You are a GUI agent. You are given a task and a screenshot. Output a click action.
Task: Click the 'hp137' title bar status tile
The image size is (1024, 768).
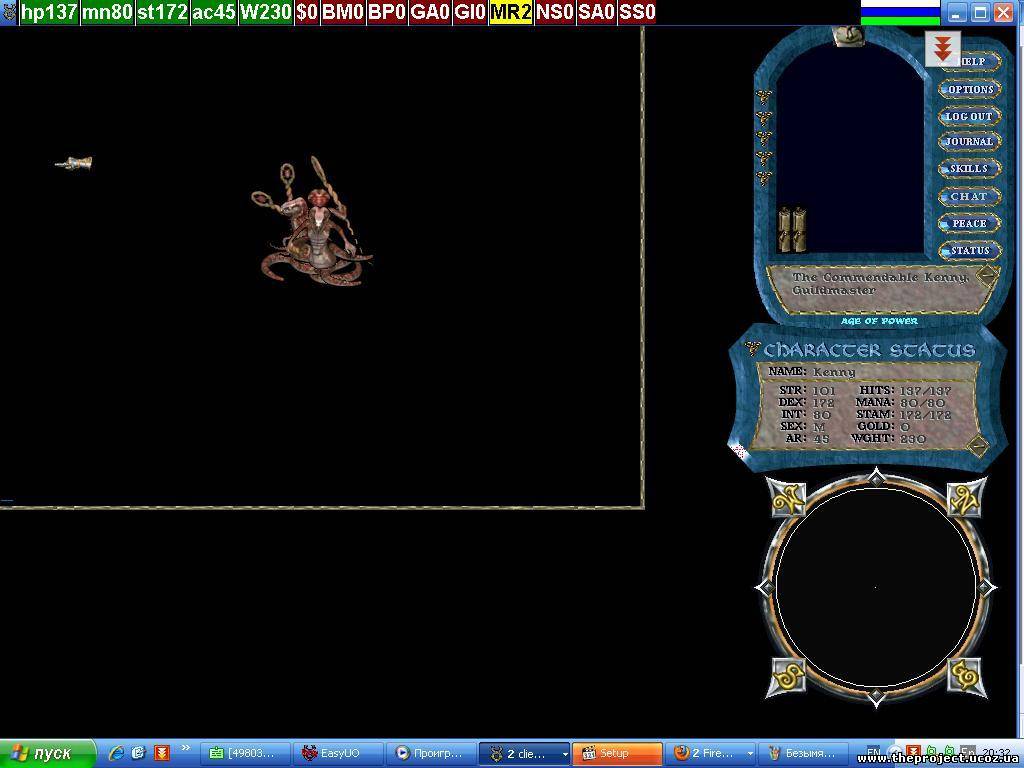click(x=50, y=12)
